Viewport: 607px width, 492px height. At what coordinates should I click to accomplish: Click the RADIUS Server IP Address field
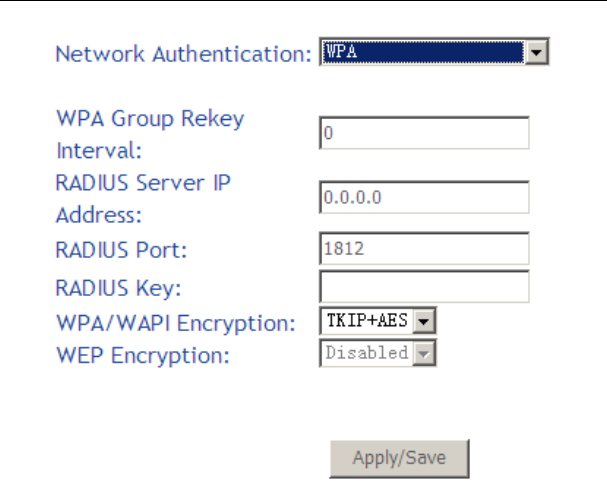coord(424,198)
